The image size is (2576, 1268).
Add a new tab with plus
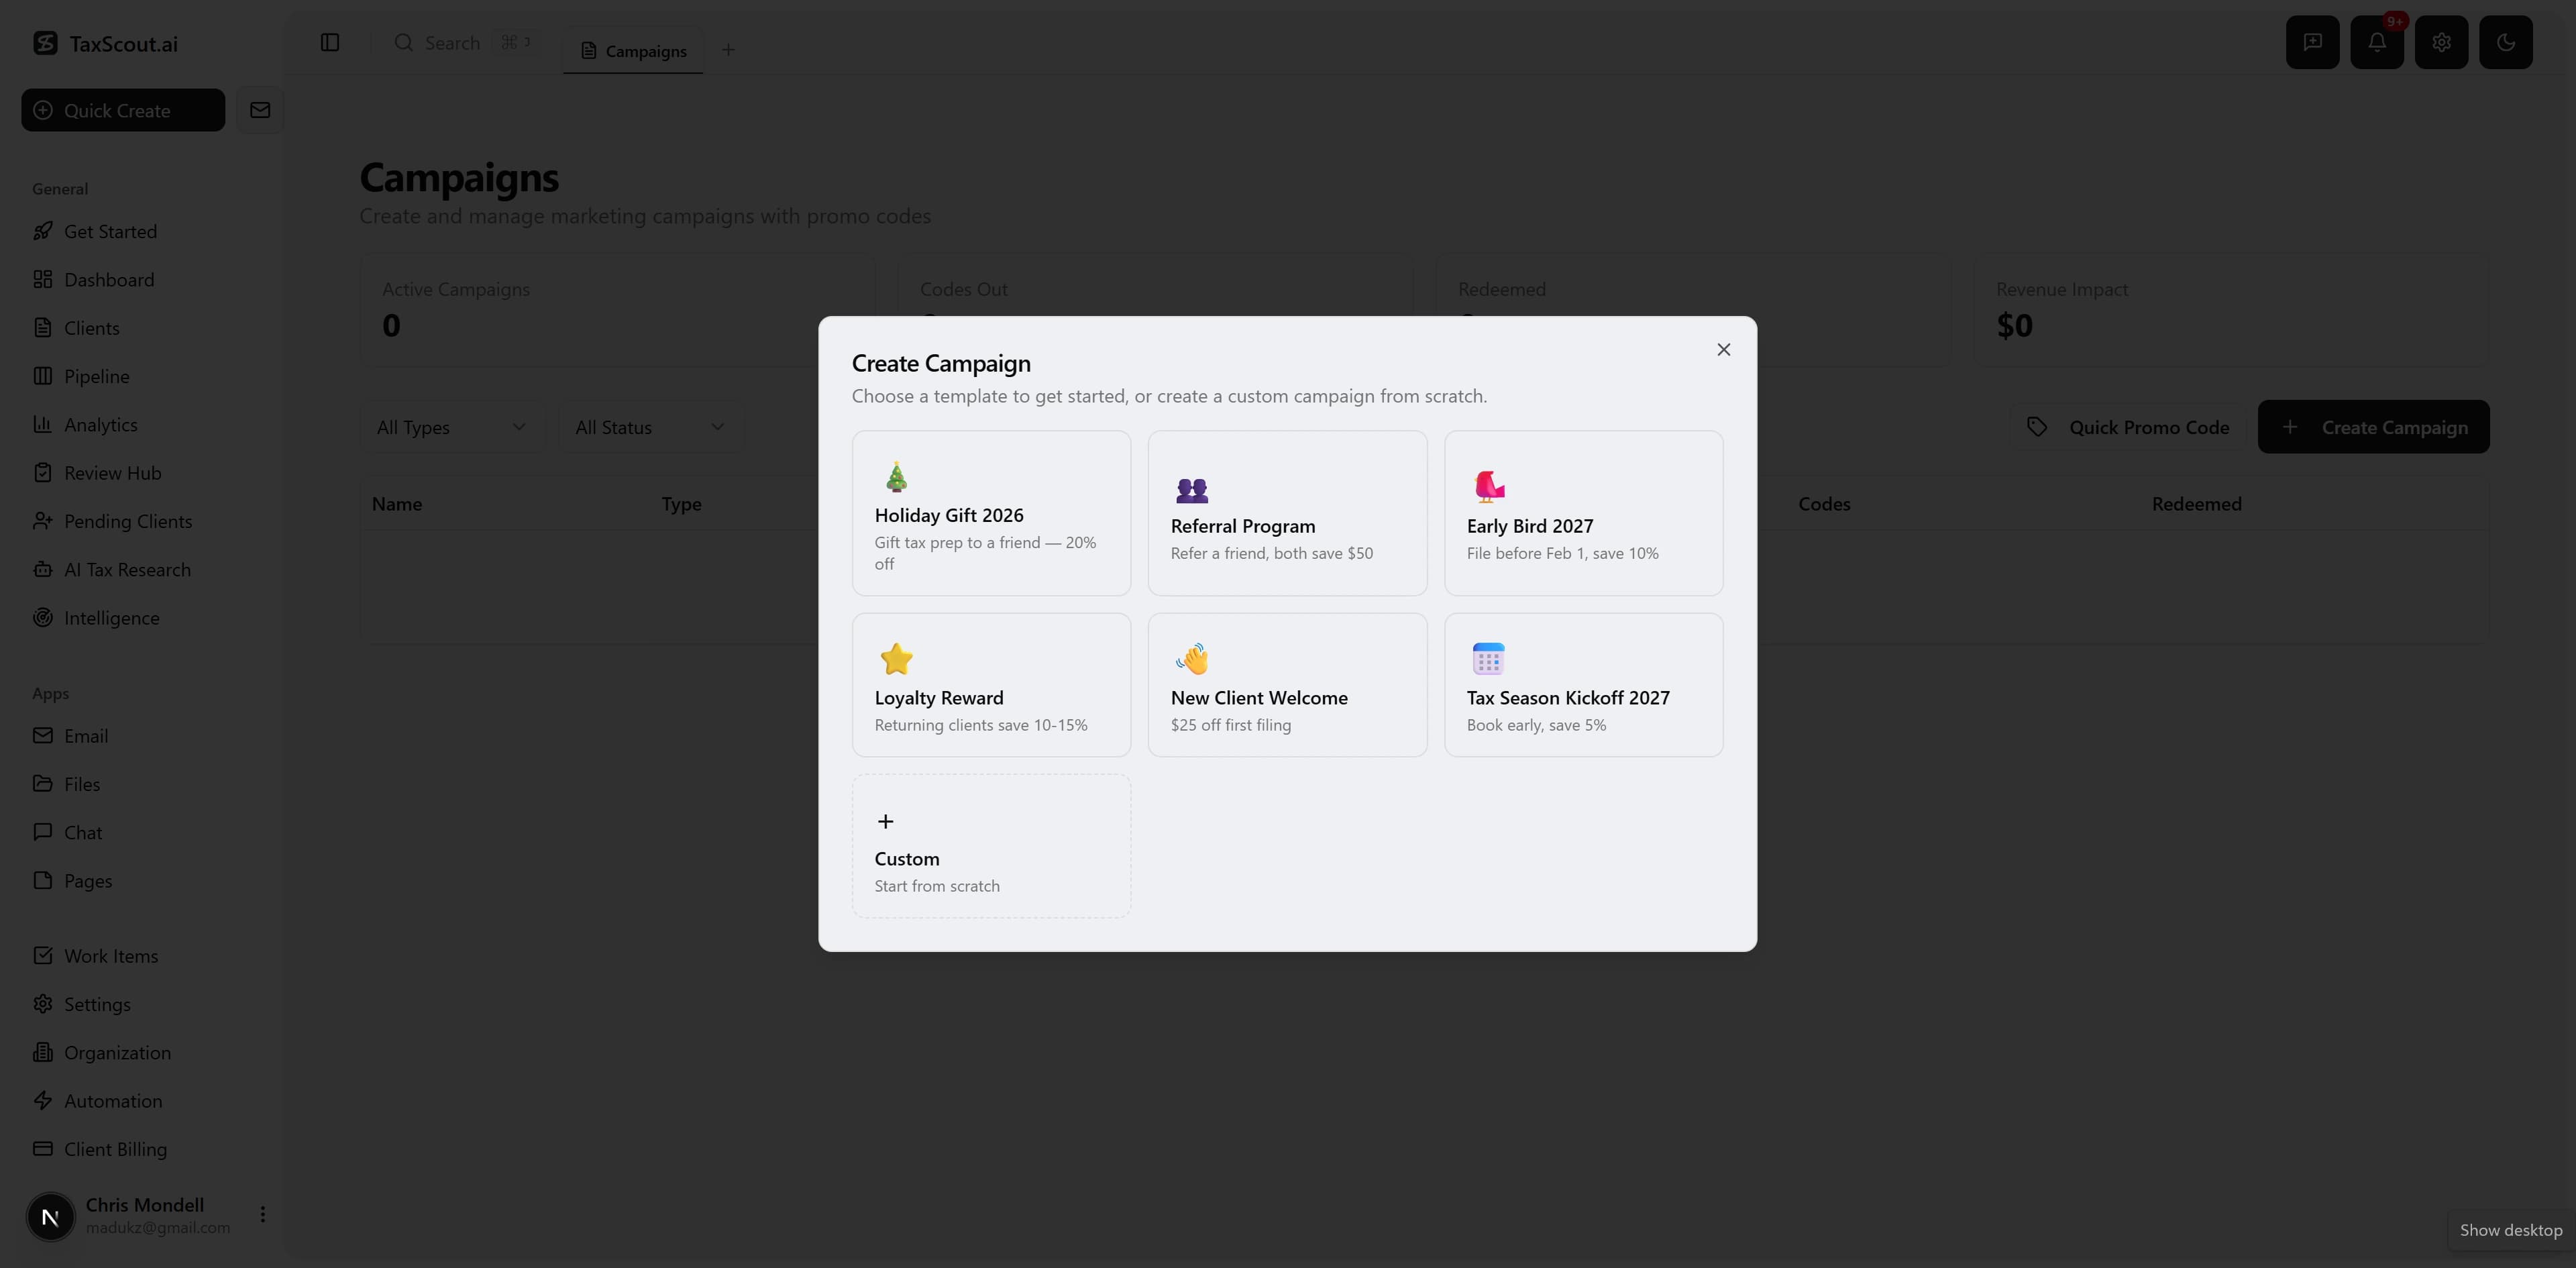(x=728, y=50)
